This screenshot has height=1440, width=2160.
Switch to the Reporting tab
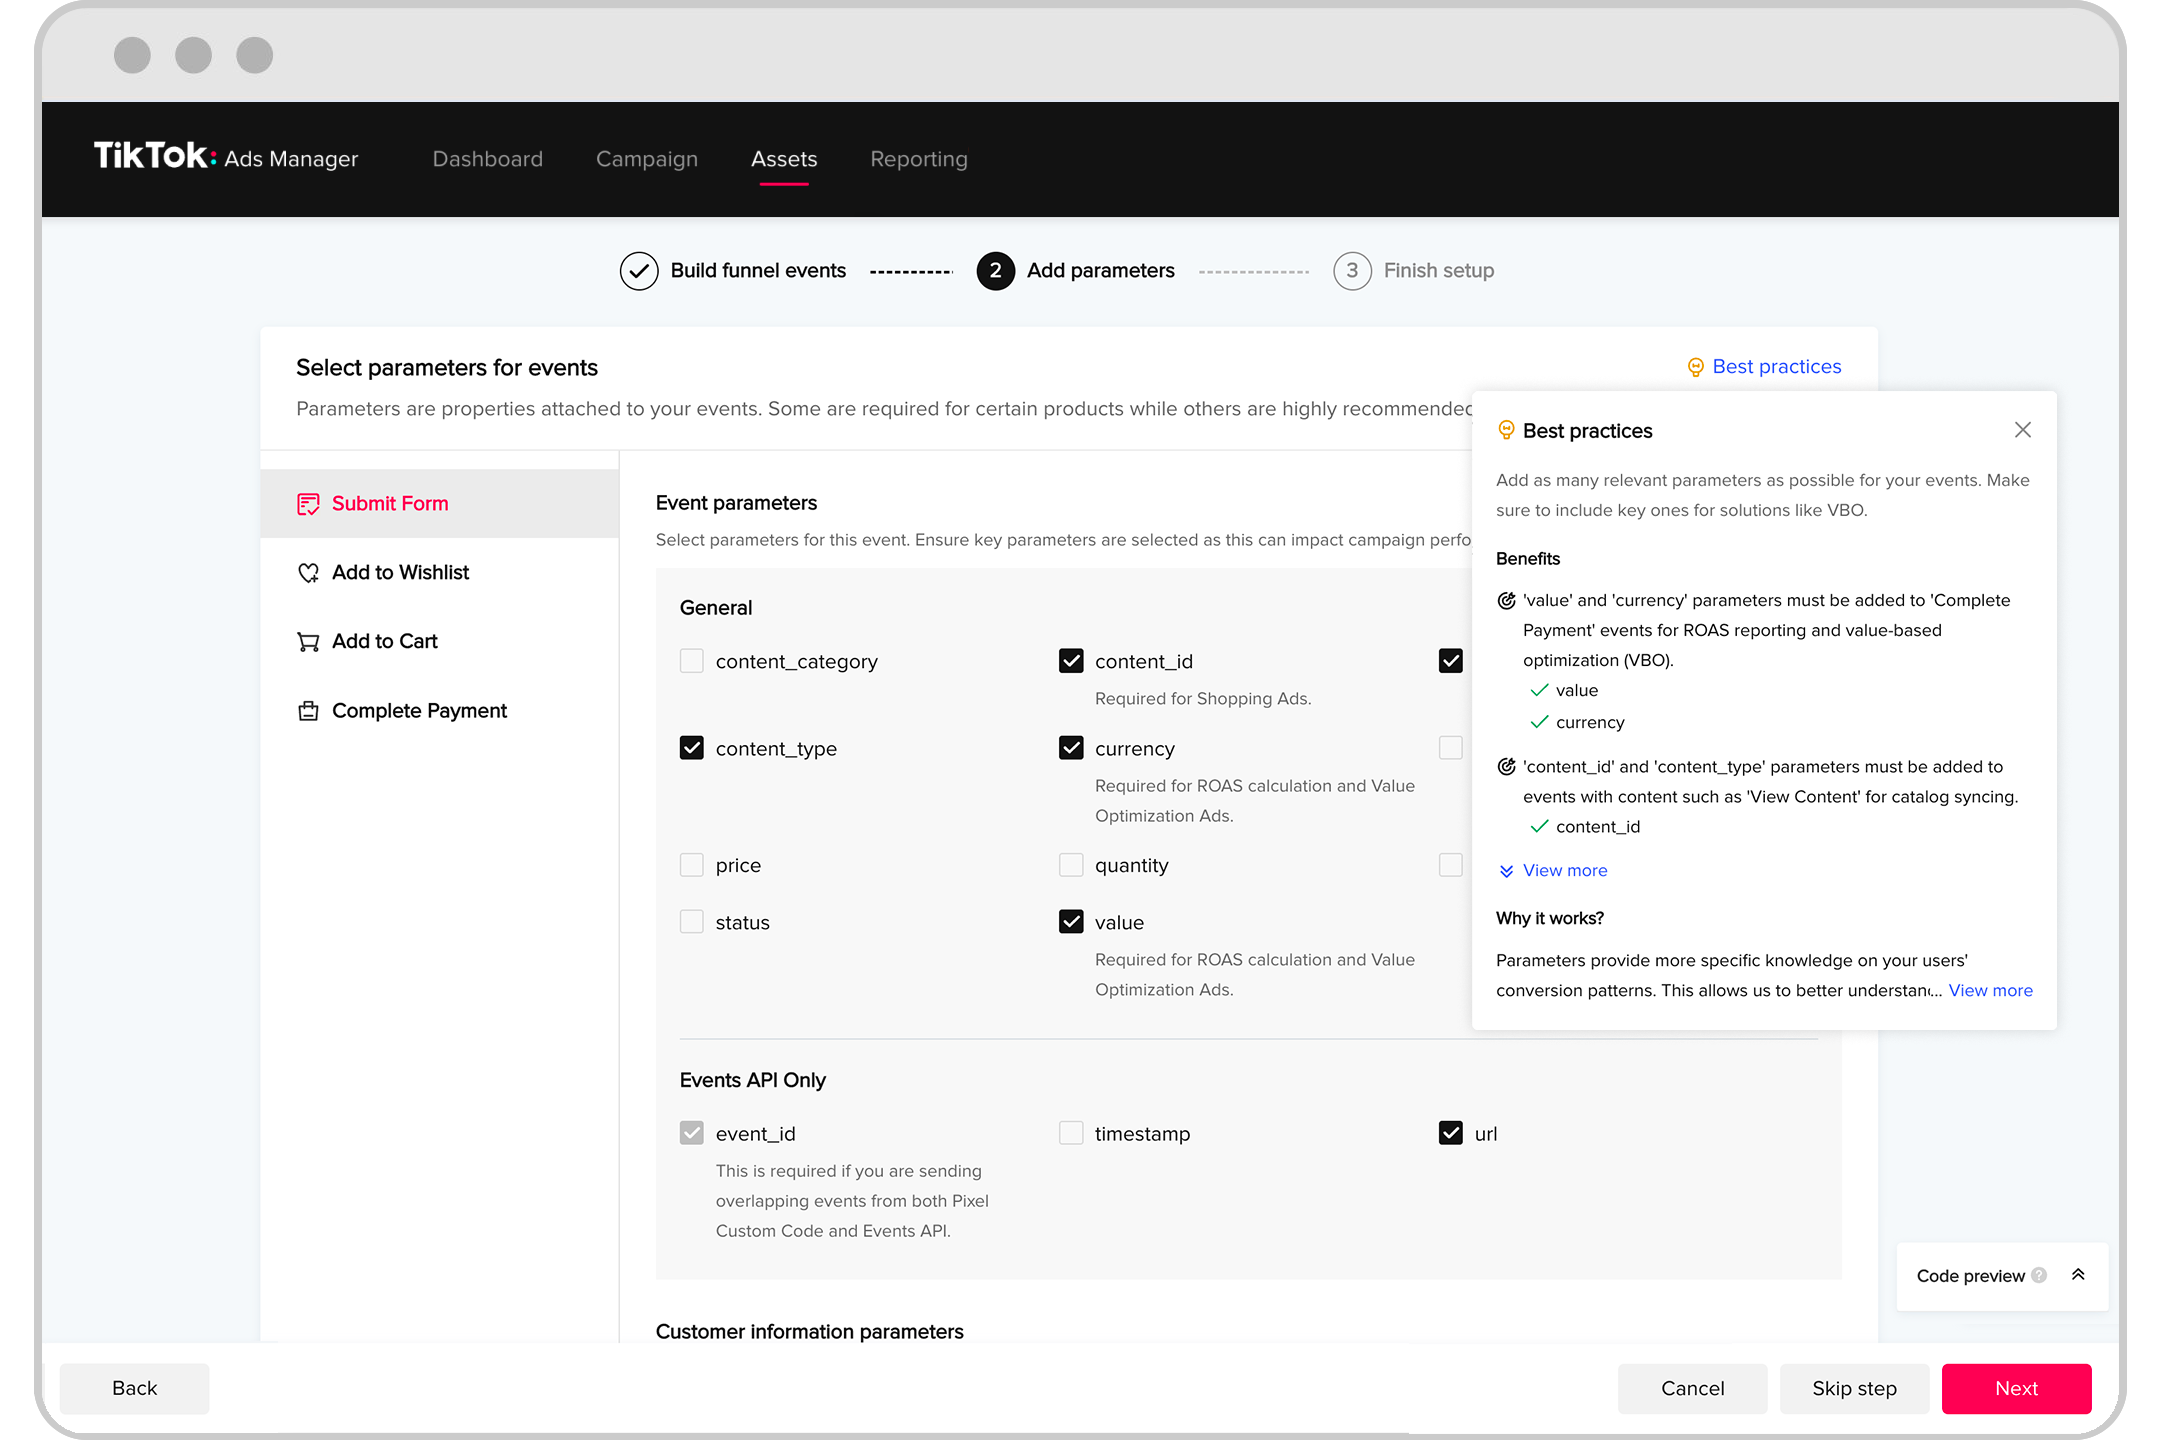[918, 159]
